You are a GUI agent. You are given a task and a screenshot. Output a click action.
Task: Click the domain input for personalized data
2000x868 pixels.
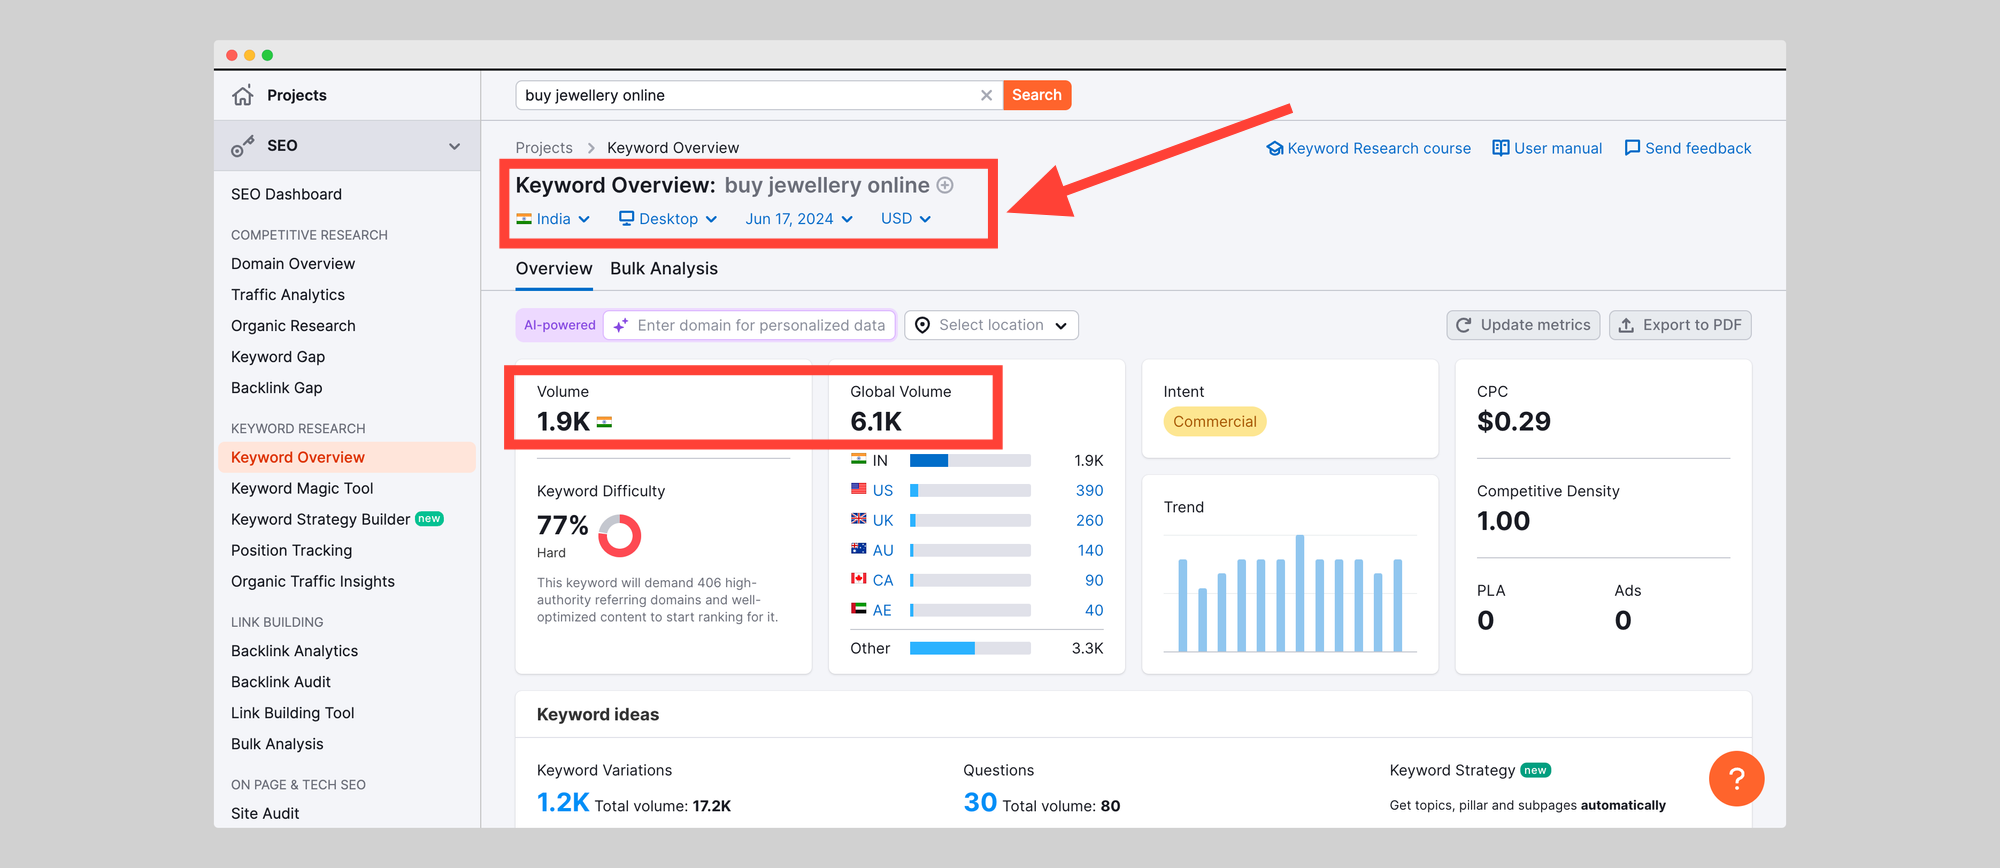coord(760,326)
